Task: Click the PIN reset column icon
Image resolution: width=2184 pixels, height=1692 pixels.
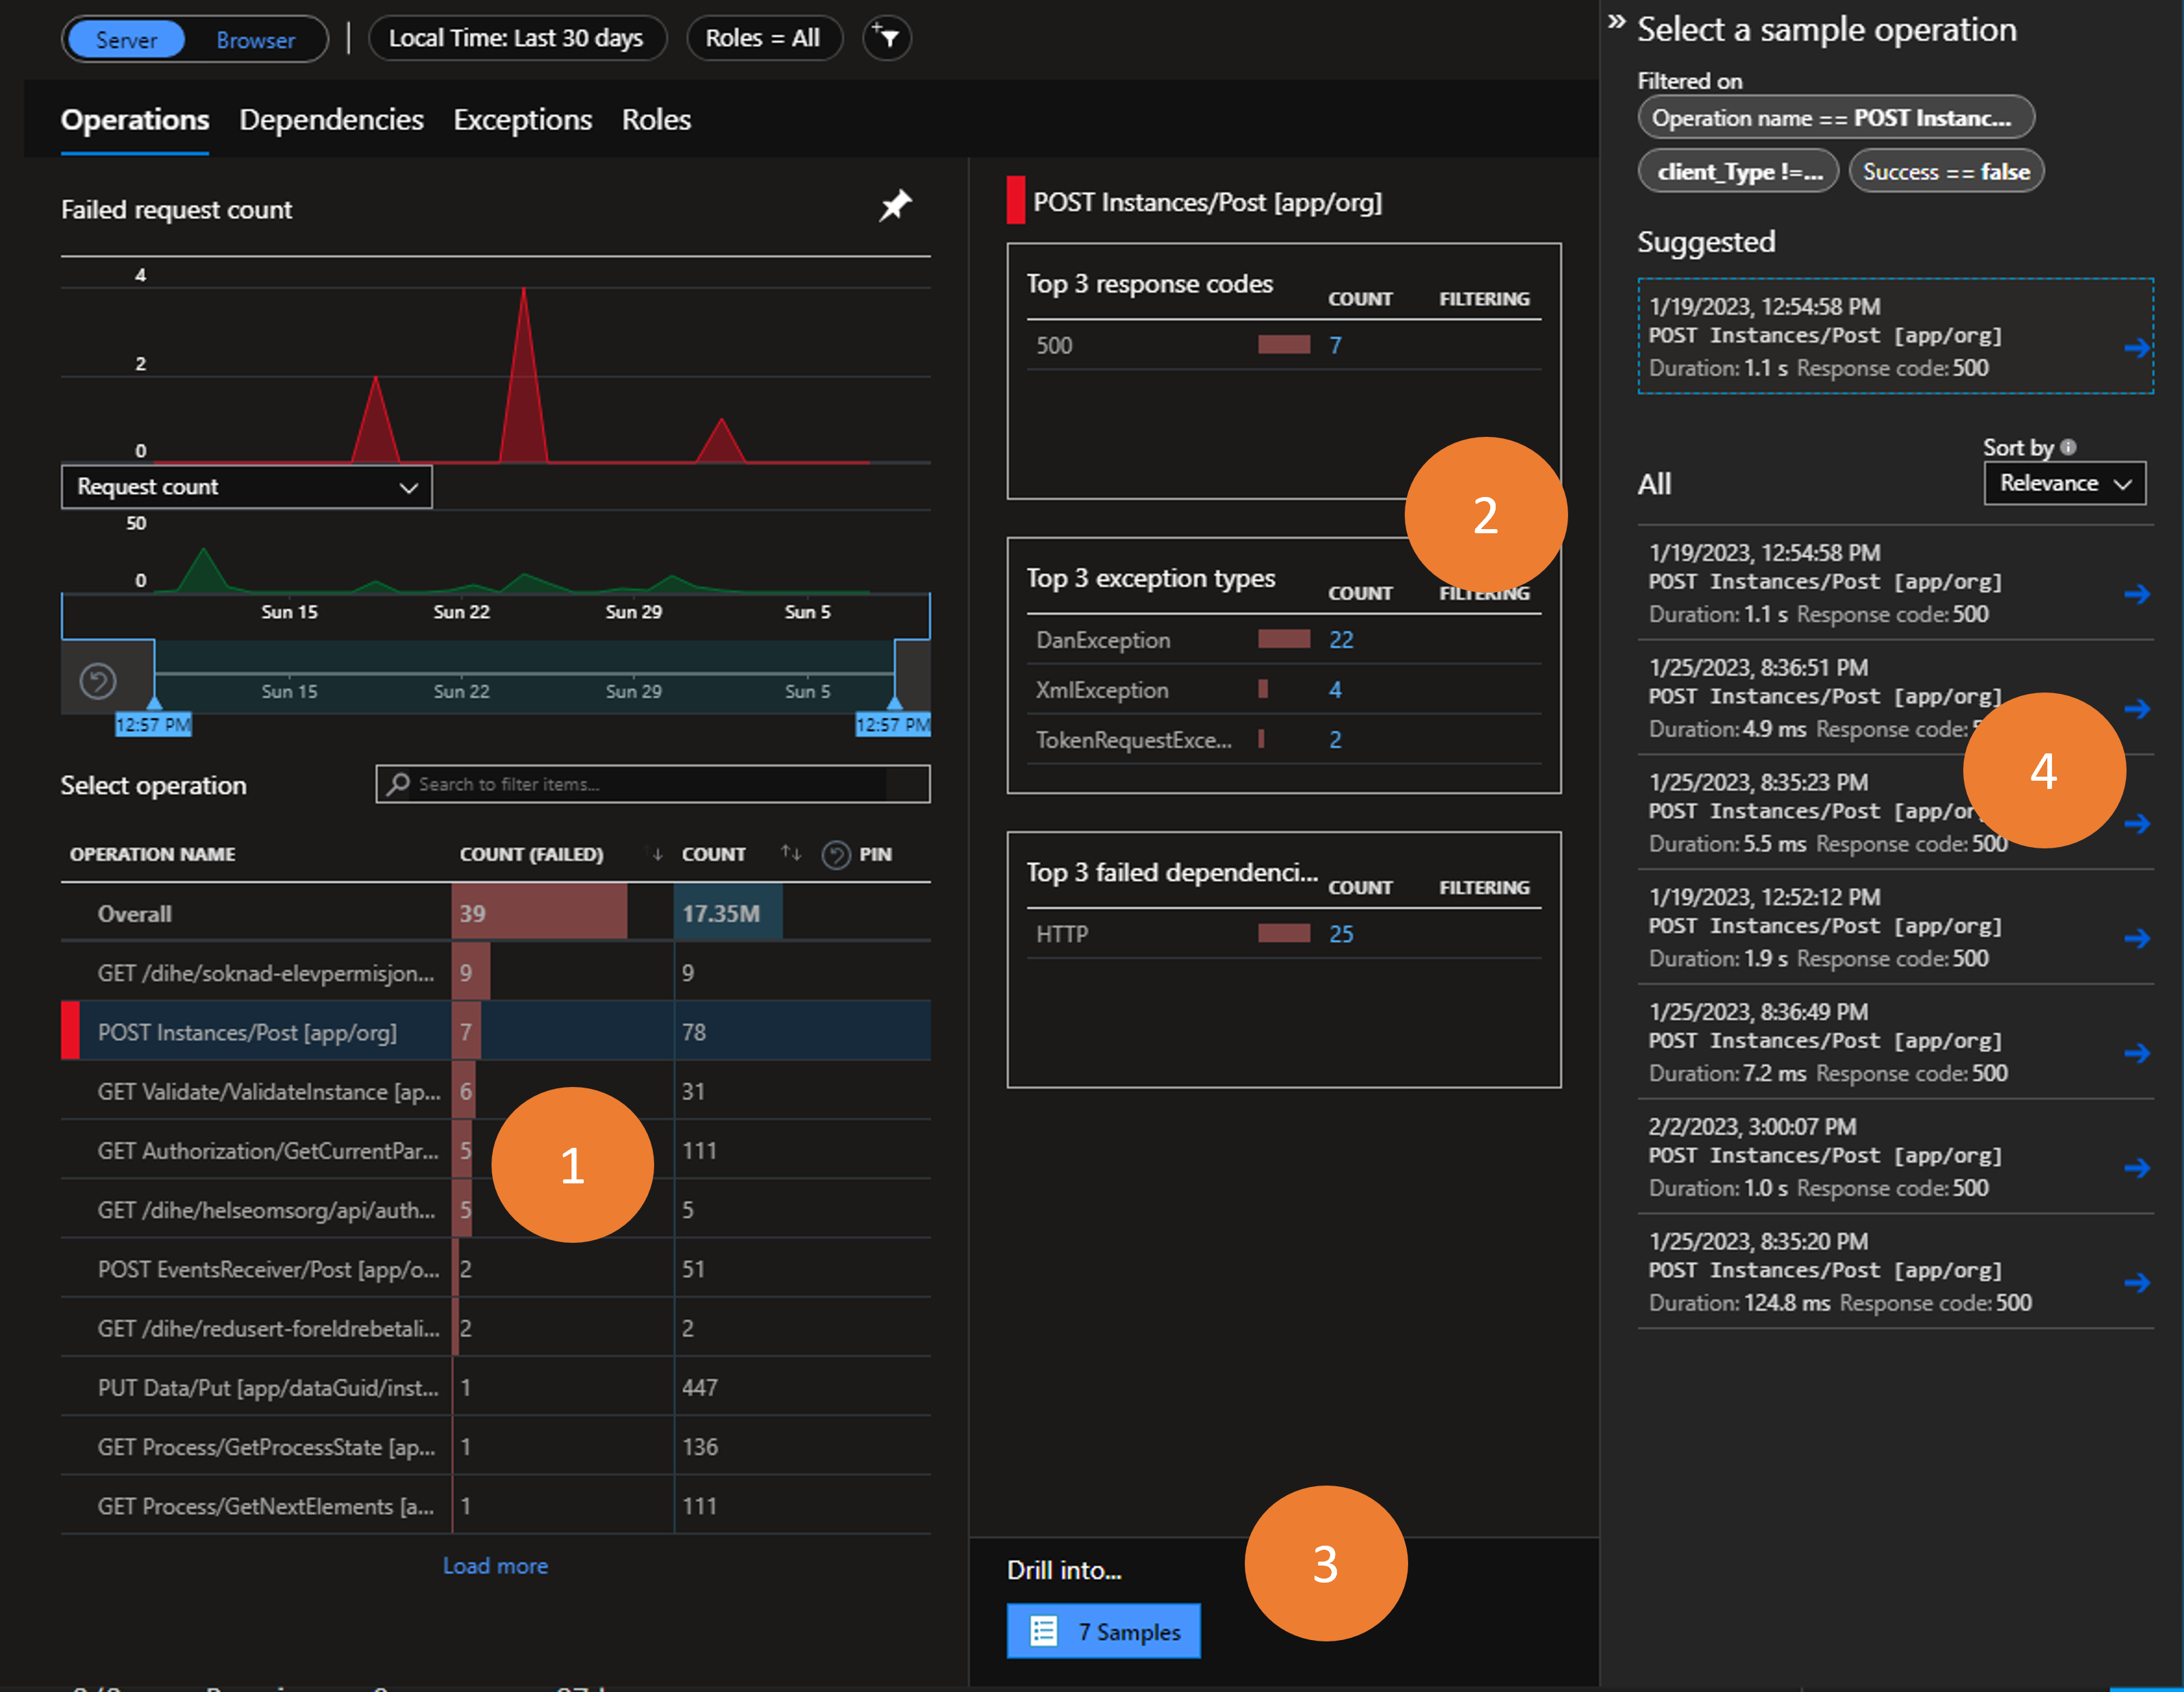Action: click(x=836, y=855)
